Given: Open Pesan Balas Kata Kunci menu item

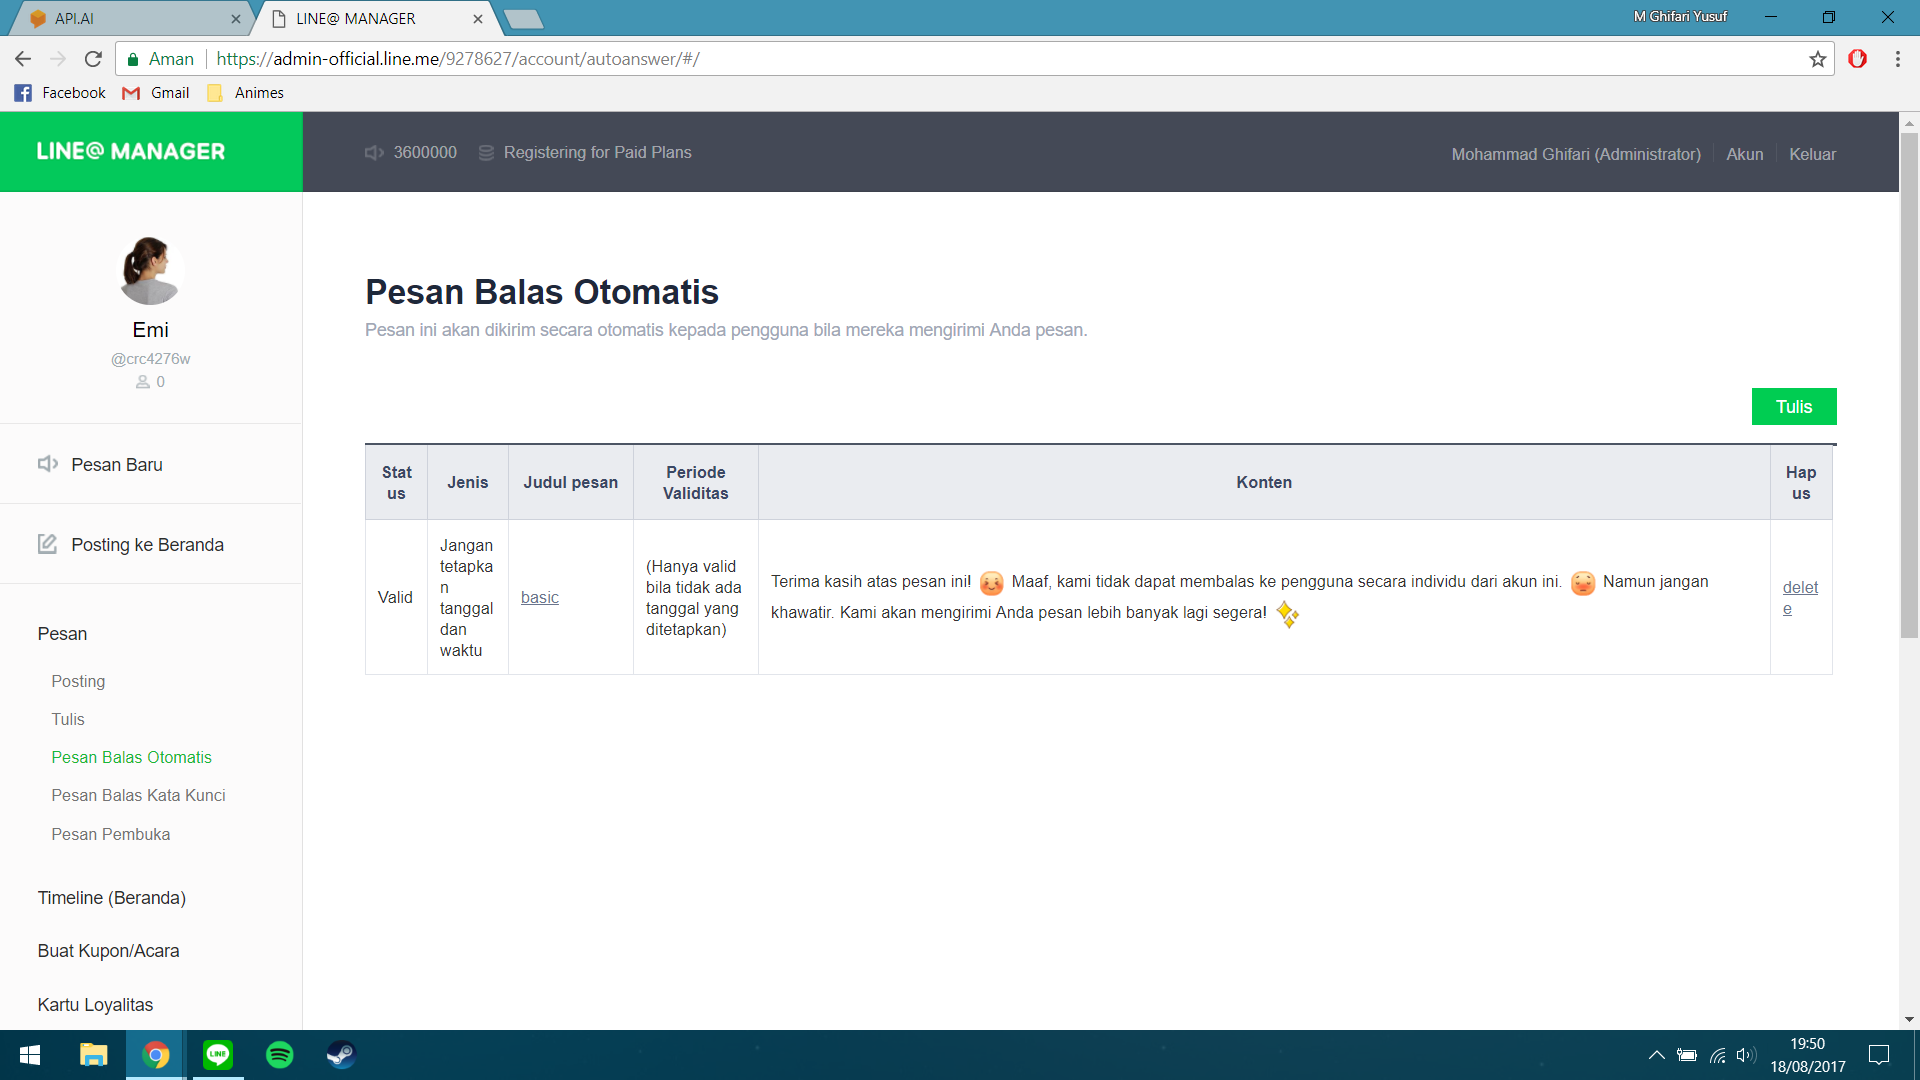Looking at the screenshot, I should point(138,795).
